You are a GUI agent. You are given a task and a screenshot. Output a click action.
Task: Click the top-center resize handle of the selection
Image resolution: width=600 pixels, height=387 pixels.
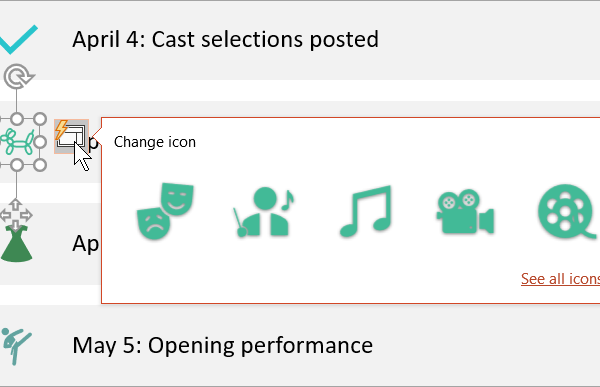17,119
